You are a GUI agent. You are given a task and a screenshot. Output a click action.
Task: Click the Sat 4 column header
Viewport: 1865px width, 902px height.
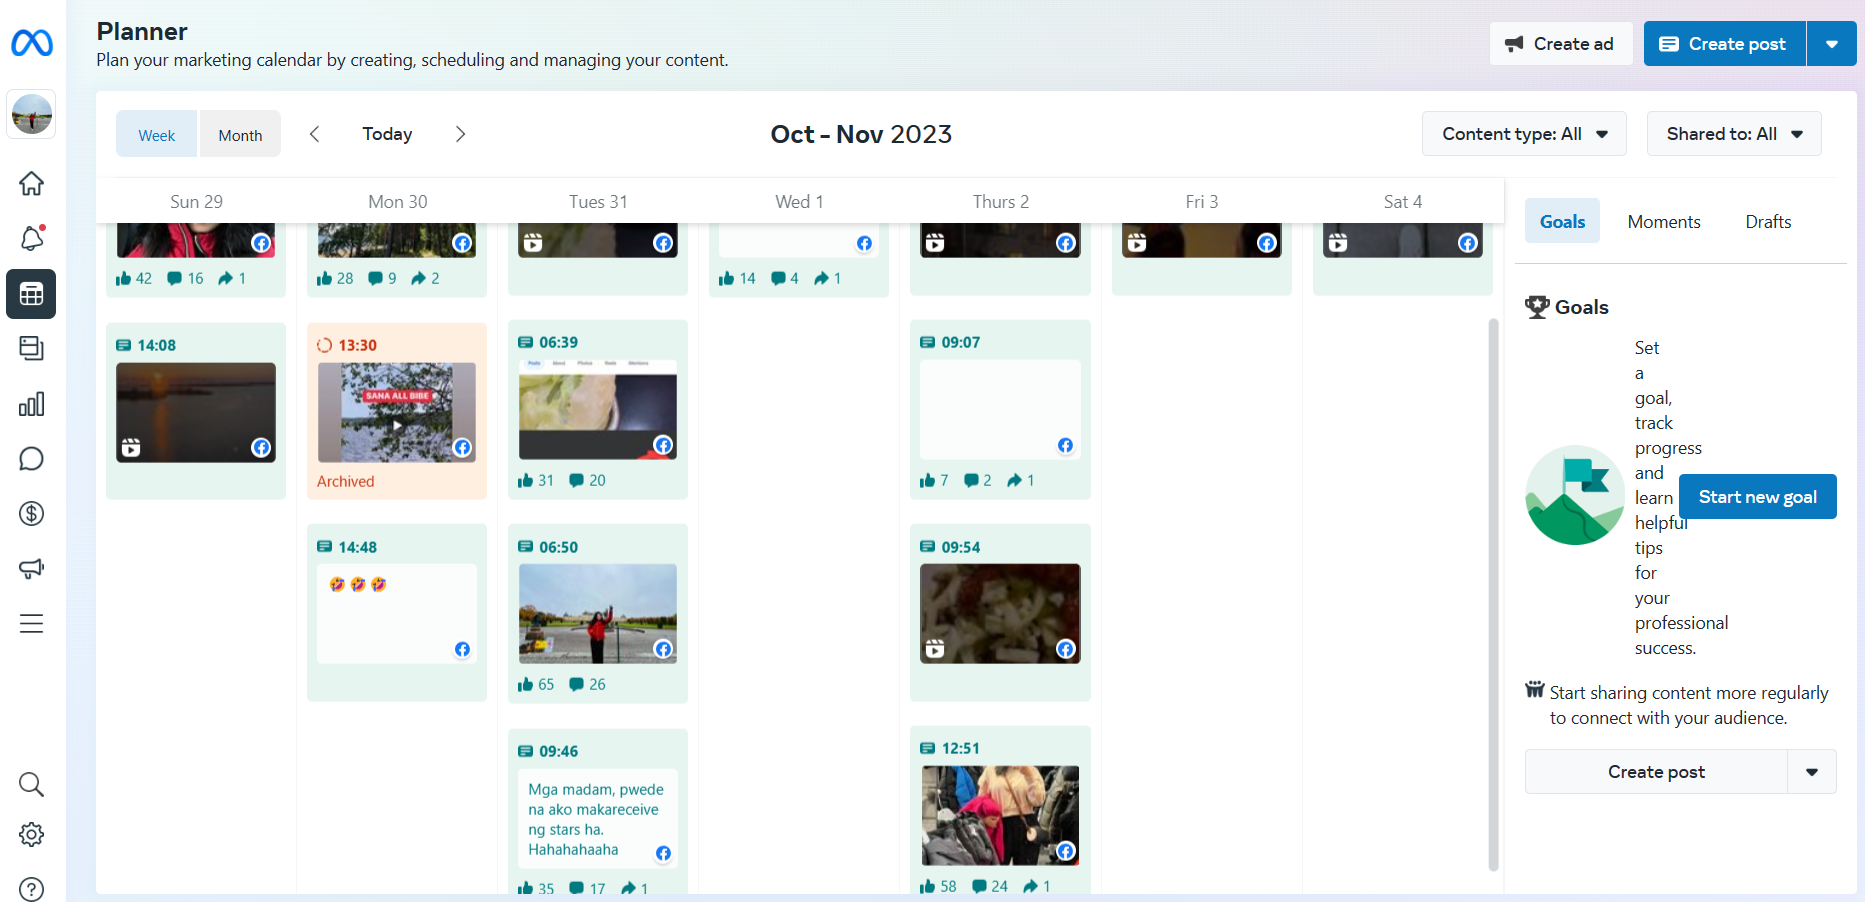pyautogui.click(x=1402, y=202)
